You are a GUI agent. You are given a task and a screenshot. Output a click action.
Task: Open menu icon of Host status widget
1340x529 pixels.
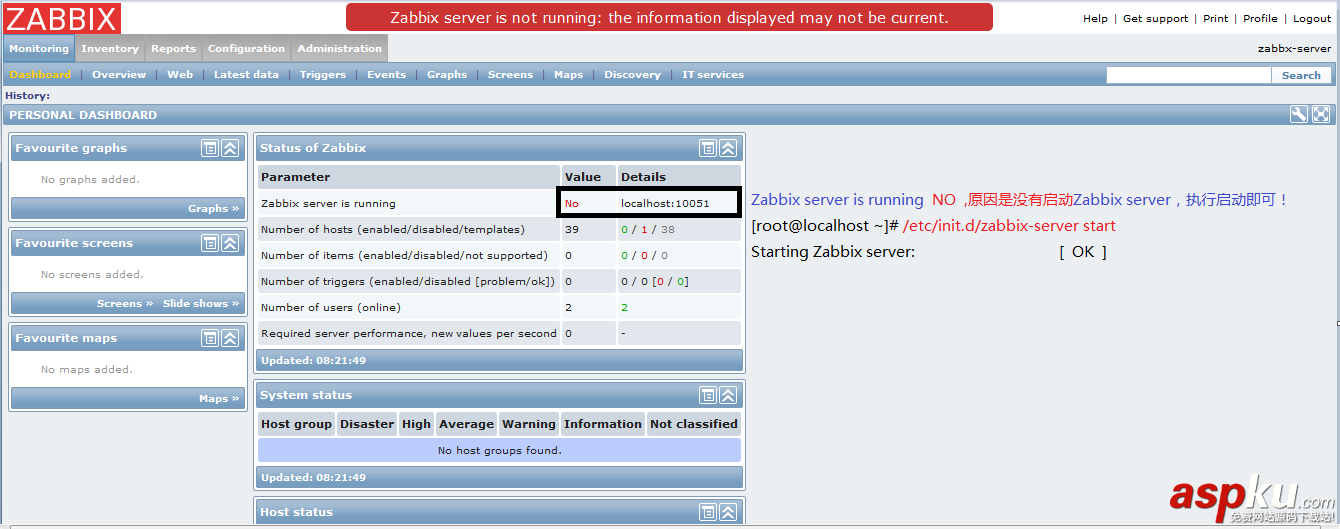708,512
